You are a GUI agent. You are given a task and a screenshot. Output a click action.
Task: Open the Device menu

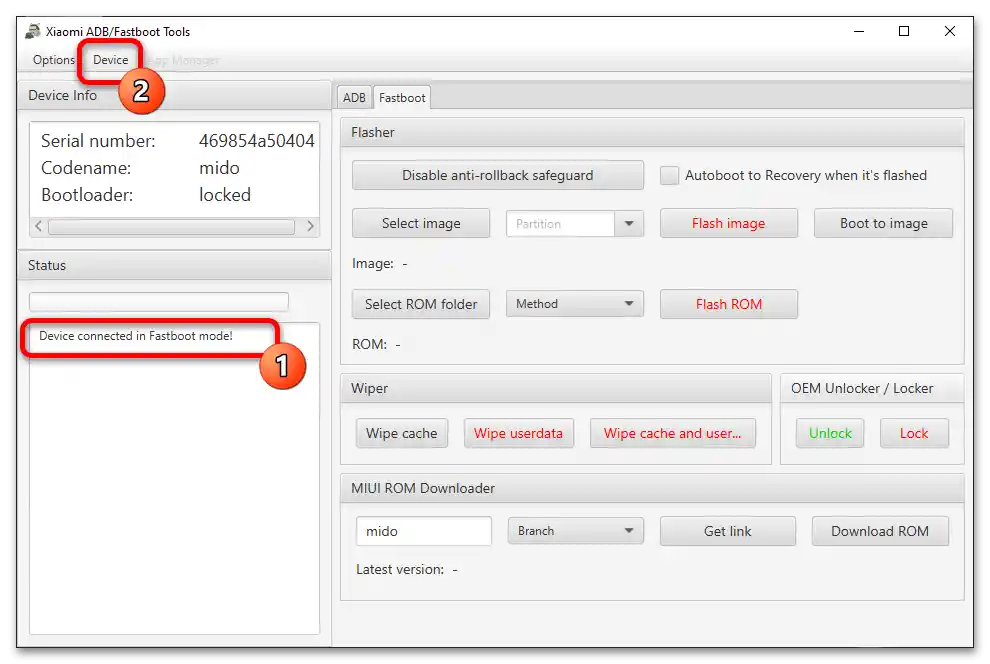110,60
